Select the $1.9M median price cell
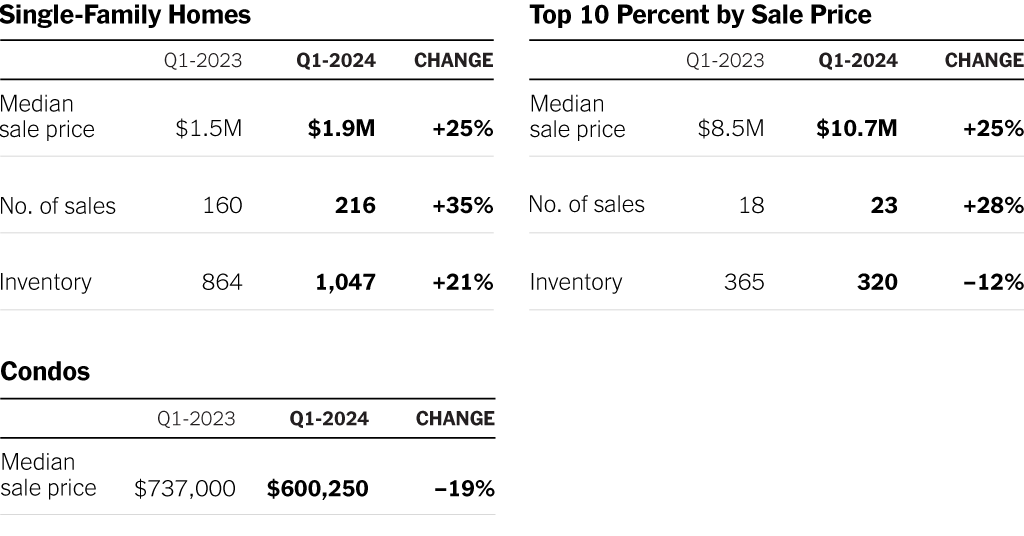This screenshot has width=1024, height=536. tap(342, 129)
